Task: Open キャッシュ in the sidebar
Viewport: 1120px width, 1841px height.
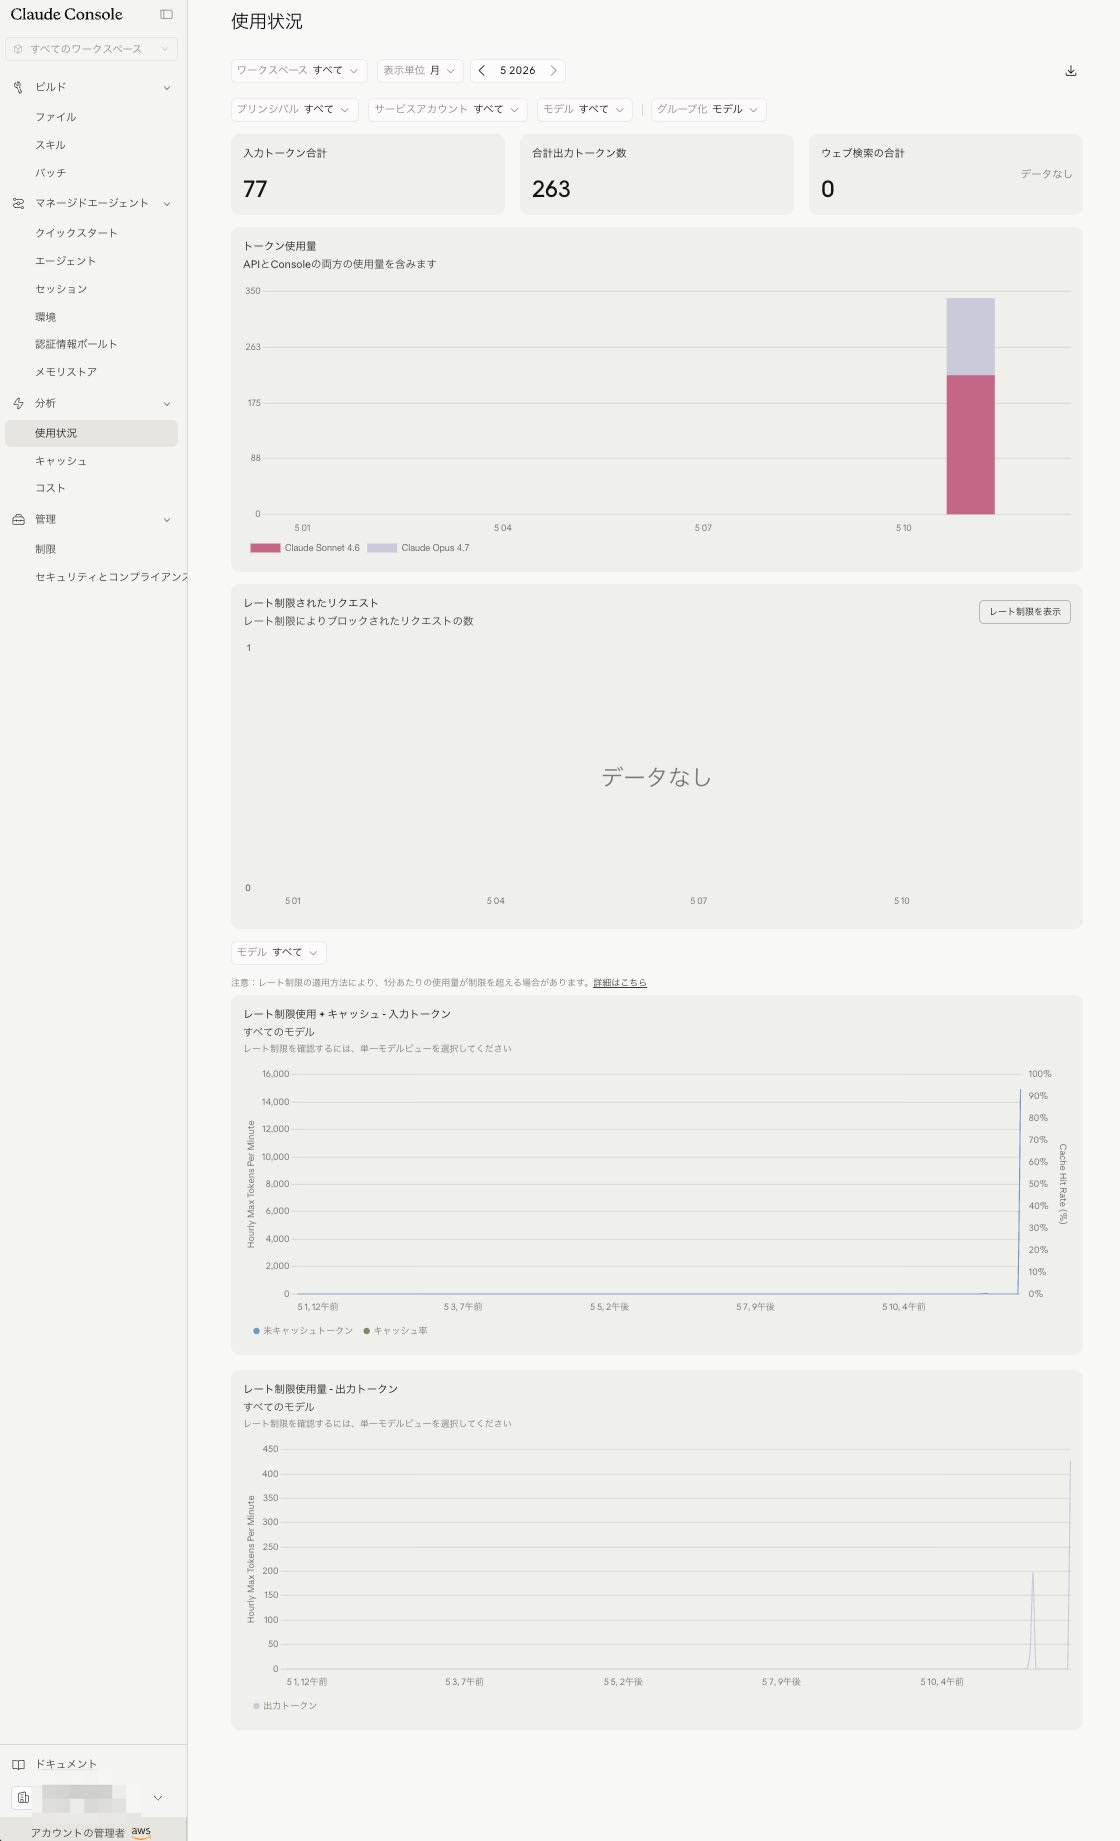Action: pos(61,461)
